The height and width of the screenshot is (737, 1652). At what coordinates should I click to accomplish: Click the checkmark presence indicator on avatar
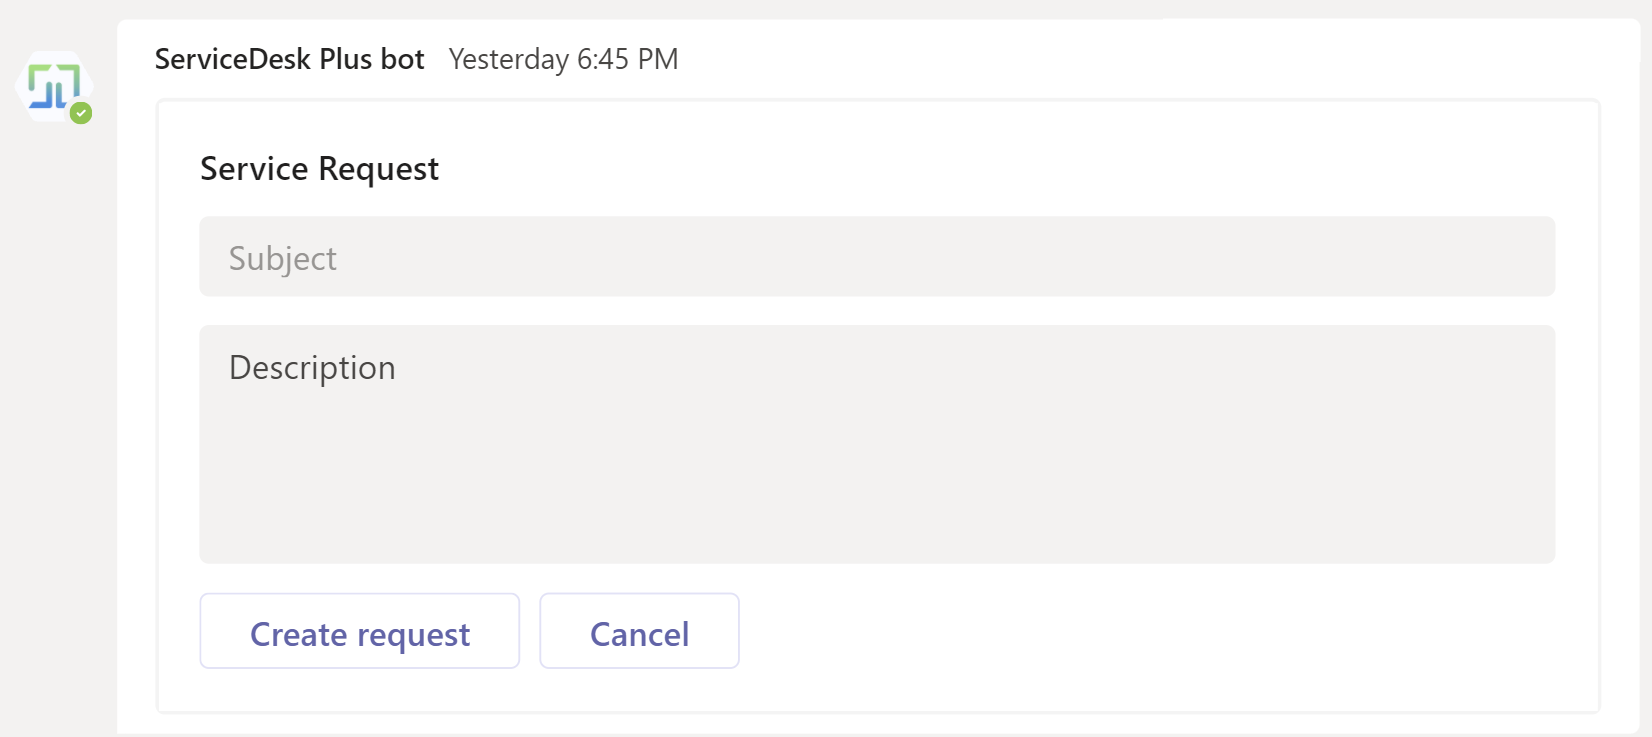pyautogui.click(x=81, y=113)
